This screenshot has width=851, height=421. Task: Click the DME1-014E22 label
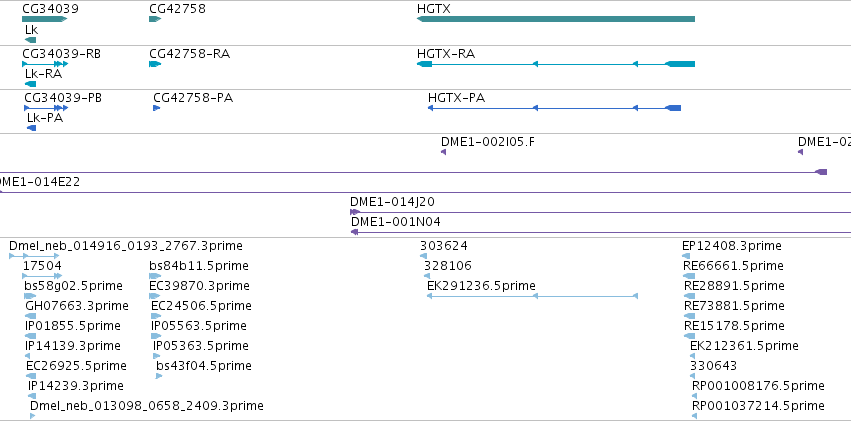click(x=39, y=182)
